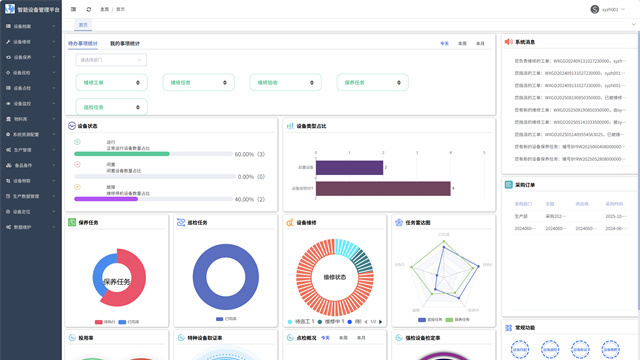Open the 请选择部门 department dropdown

pyautogui.click(x=111, y=60)
